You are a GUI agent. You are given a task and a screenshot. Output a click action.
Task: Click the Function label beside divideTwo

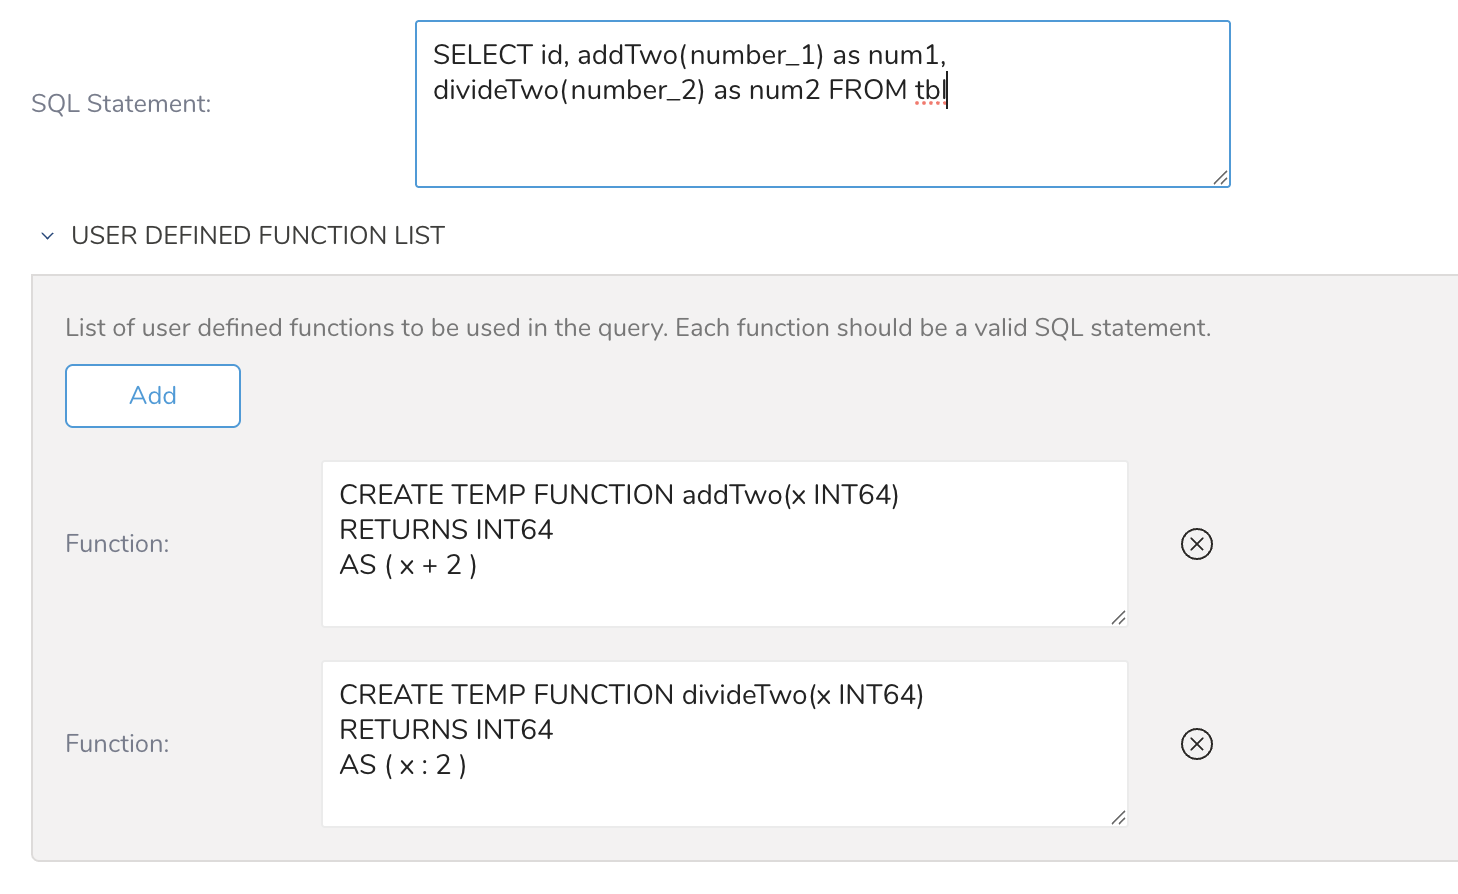(117, 744)
